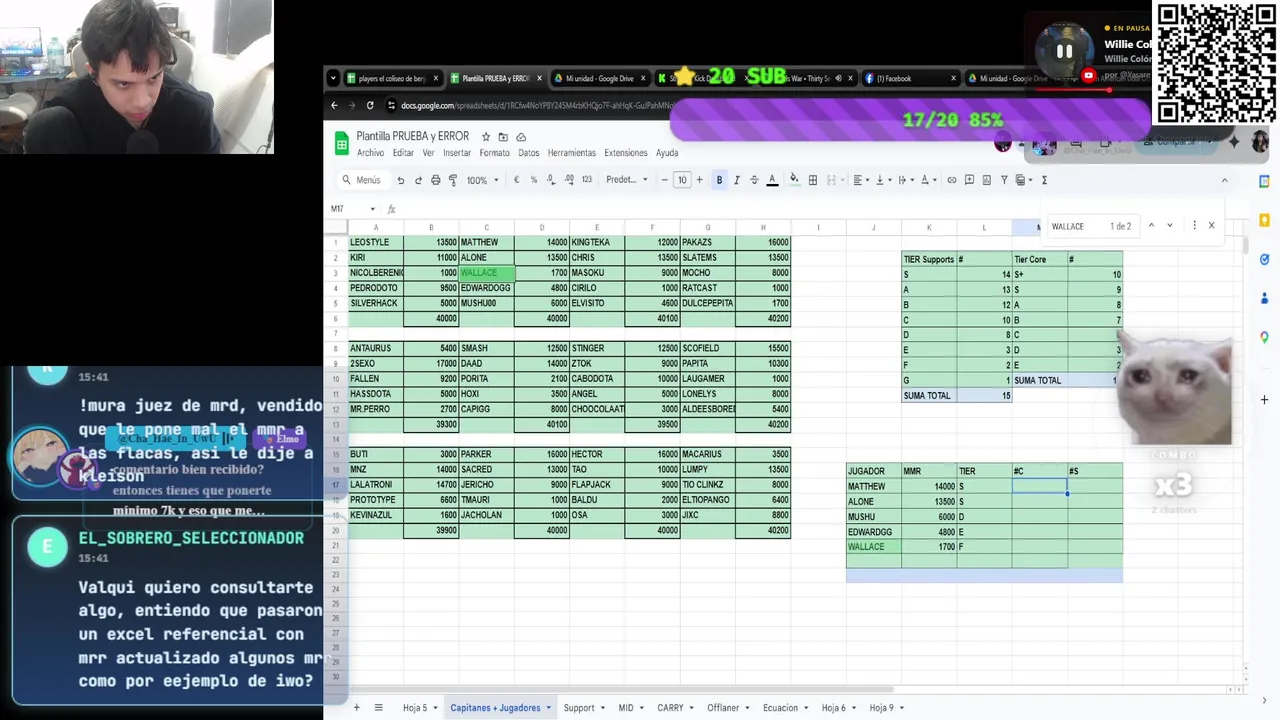The image size is (1280, 720).
Task: Open the text color picker
Action: tap(772, 180)
